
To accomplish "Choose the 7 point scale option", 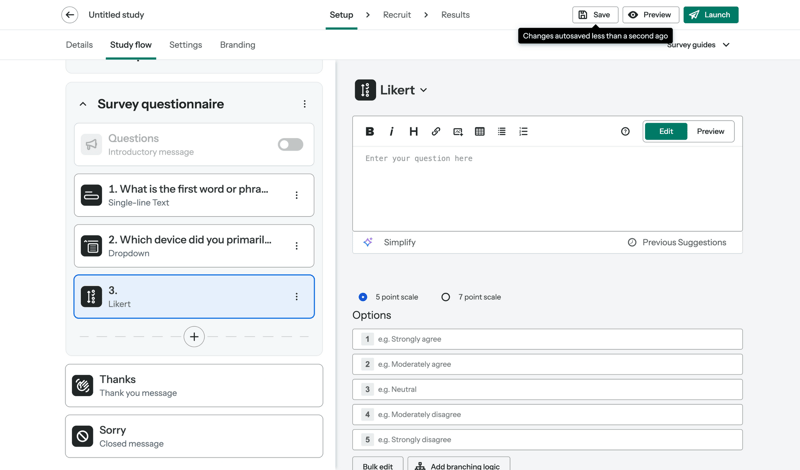I will pyautogui.click(x=446, y=297).
